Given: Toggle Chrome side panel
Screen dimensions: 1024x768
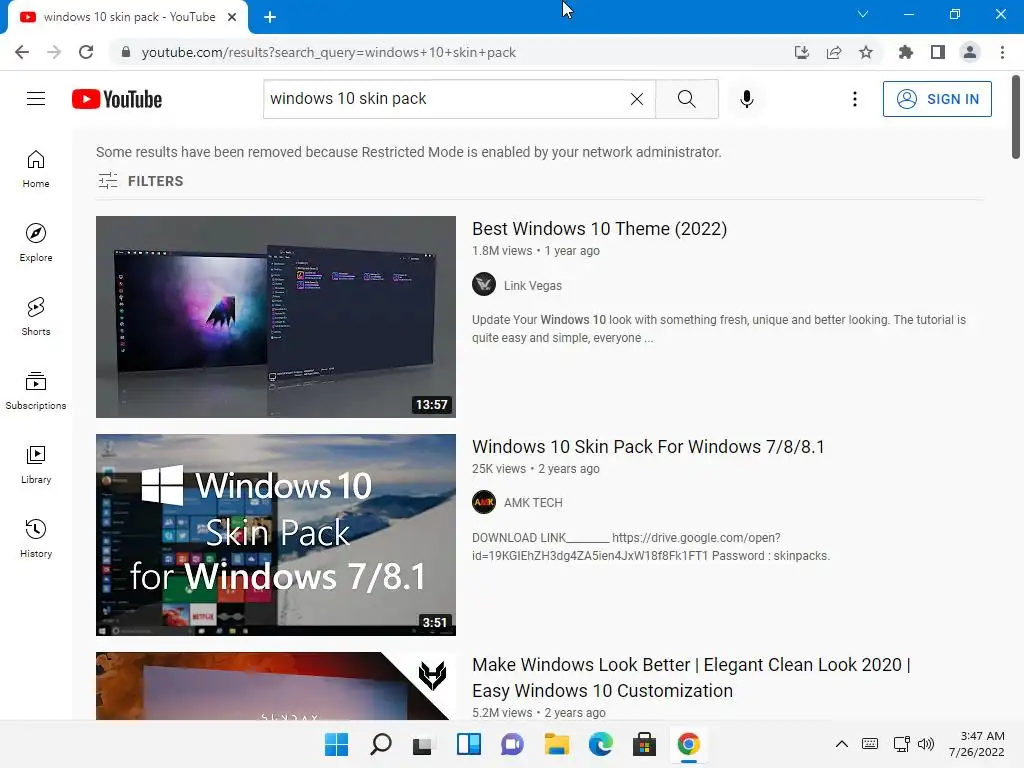Looking at the screenshot, I should (x=938, y=52).
